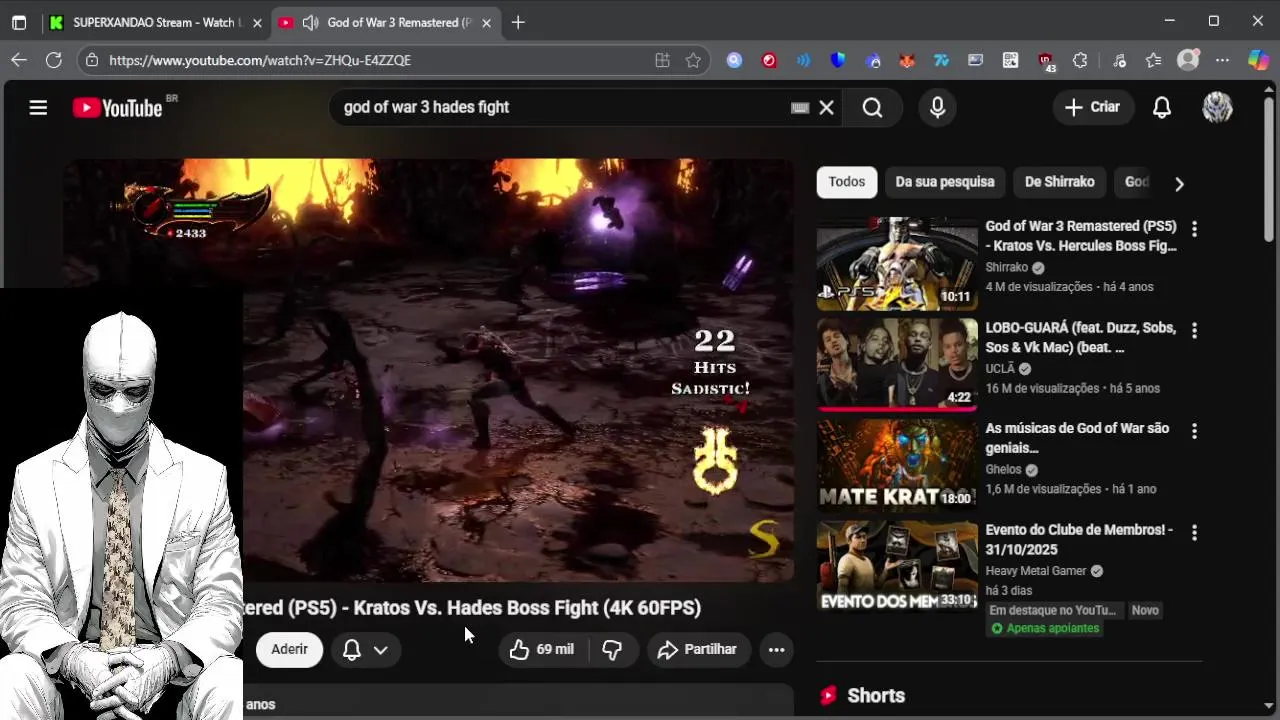Open options for Evento do Clube video
The height and width of the screenshot is (720, 1280).
[1194, 533]
